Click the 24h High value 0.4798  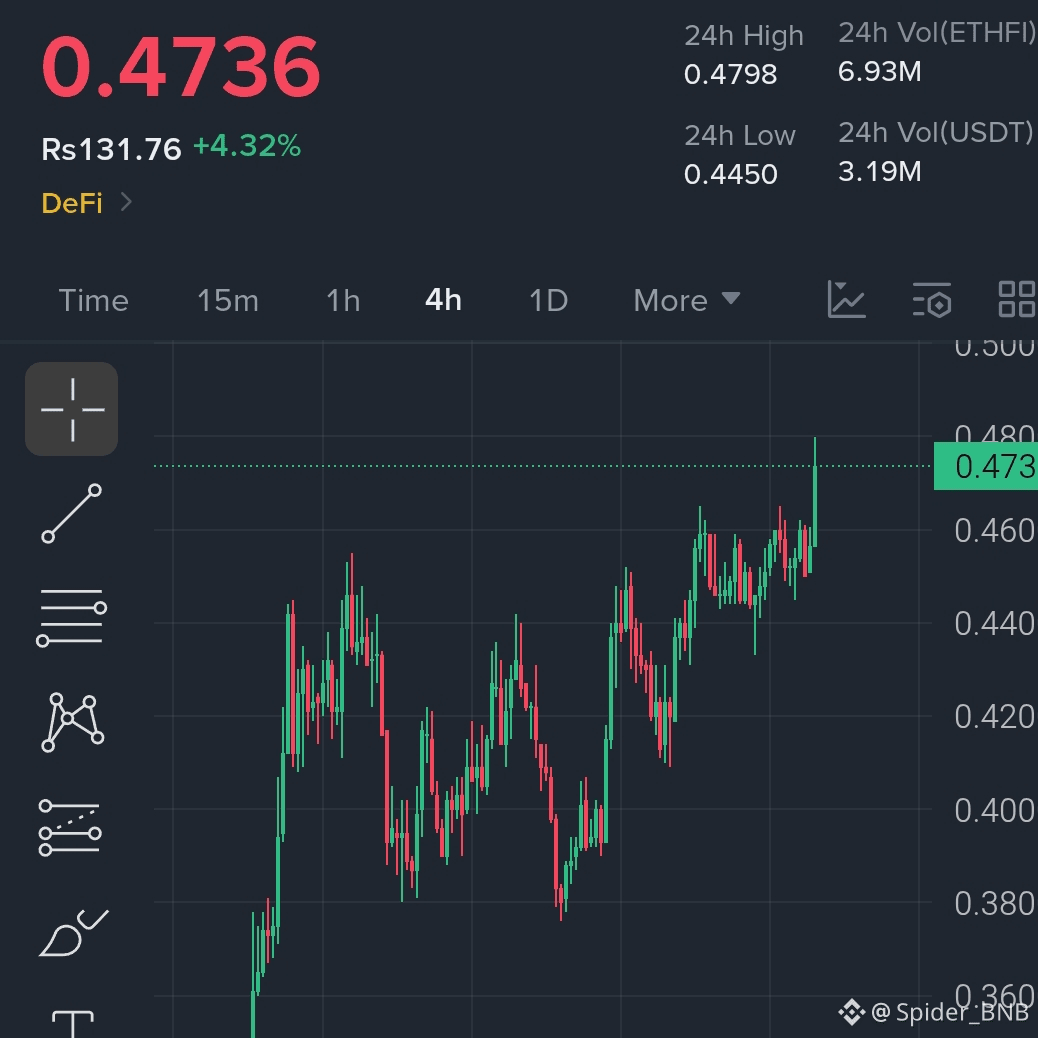[x=730, y=74]
